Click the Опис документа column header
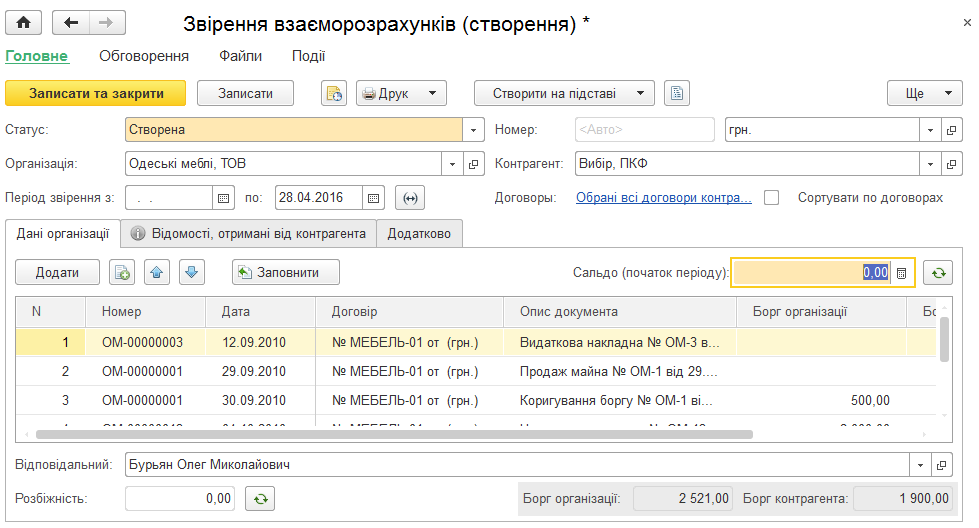The image size is (979, 528). tap(619, 311)
